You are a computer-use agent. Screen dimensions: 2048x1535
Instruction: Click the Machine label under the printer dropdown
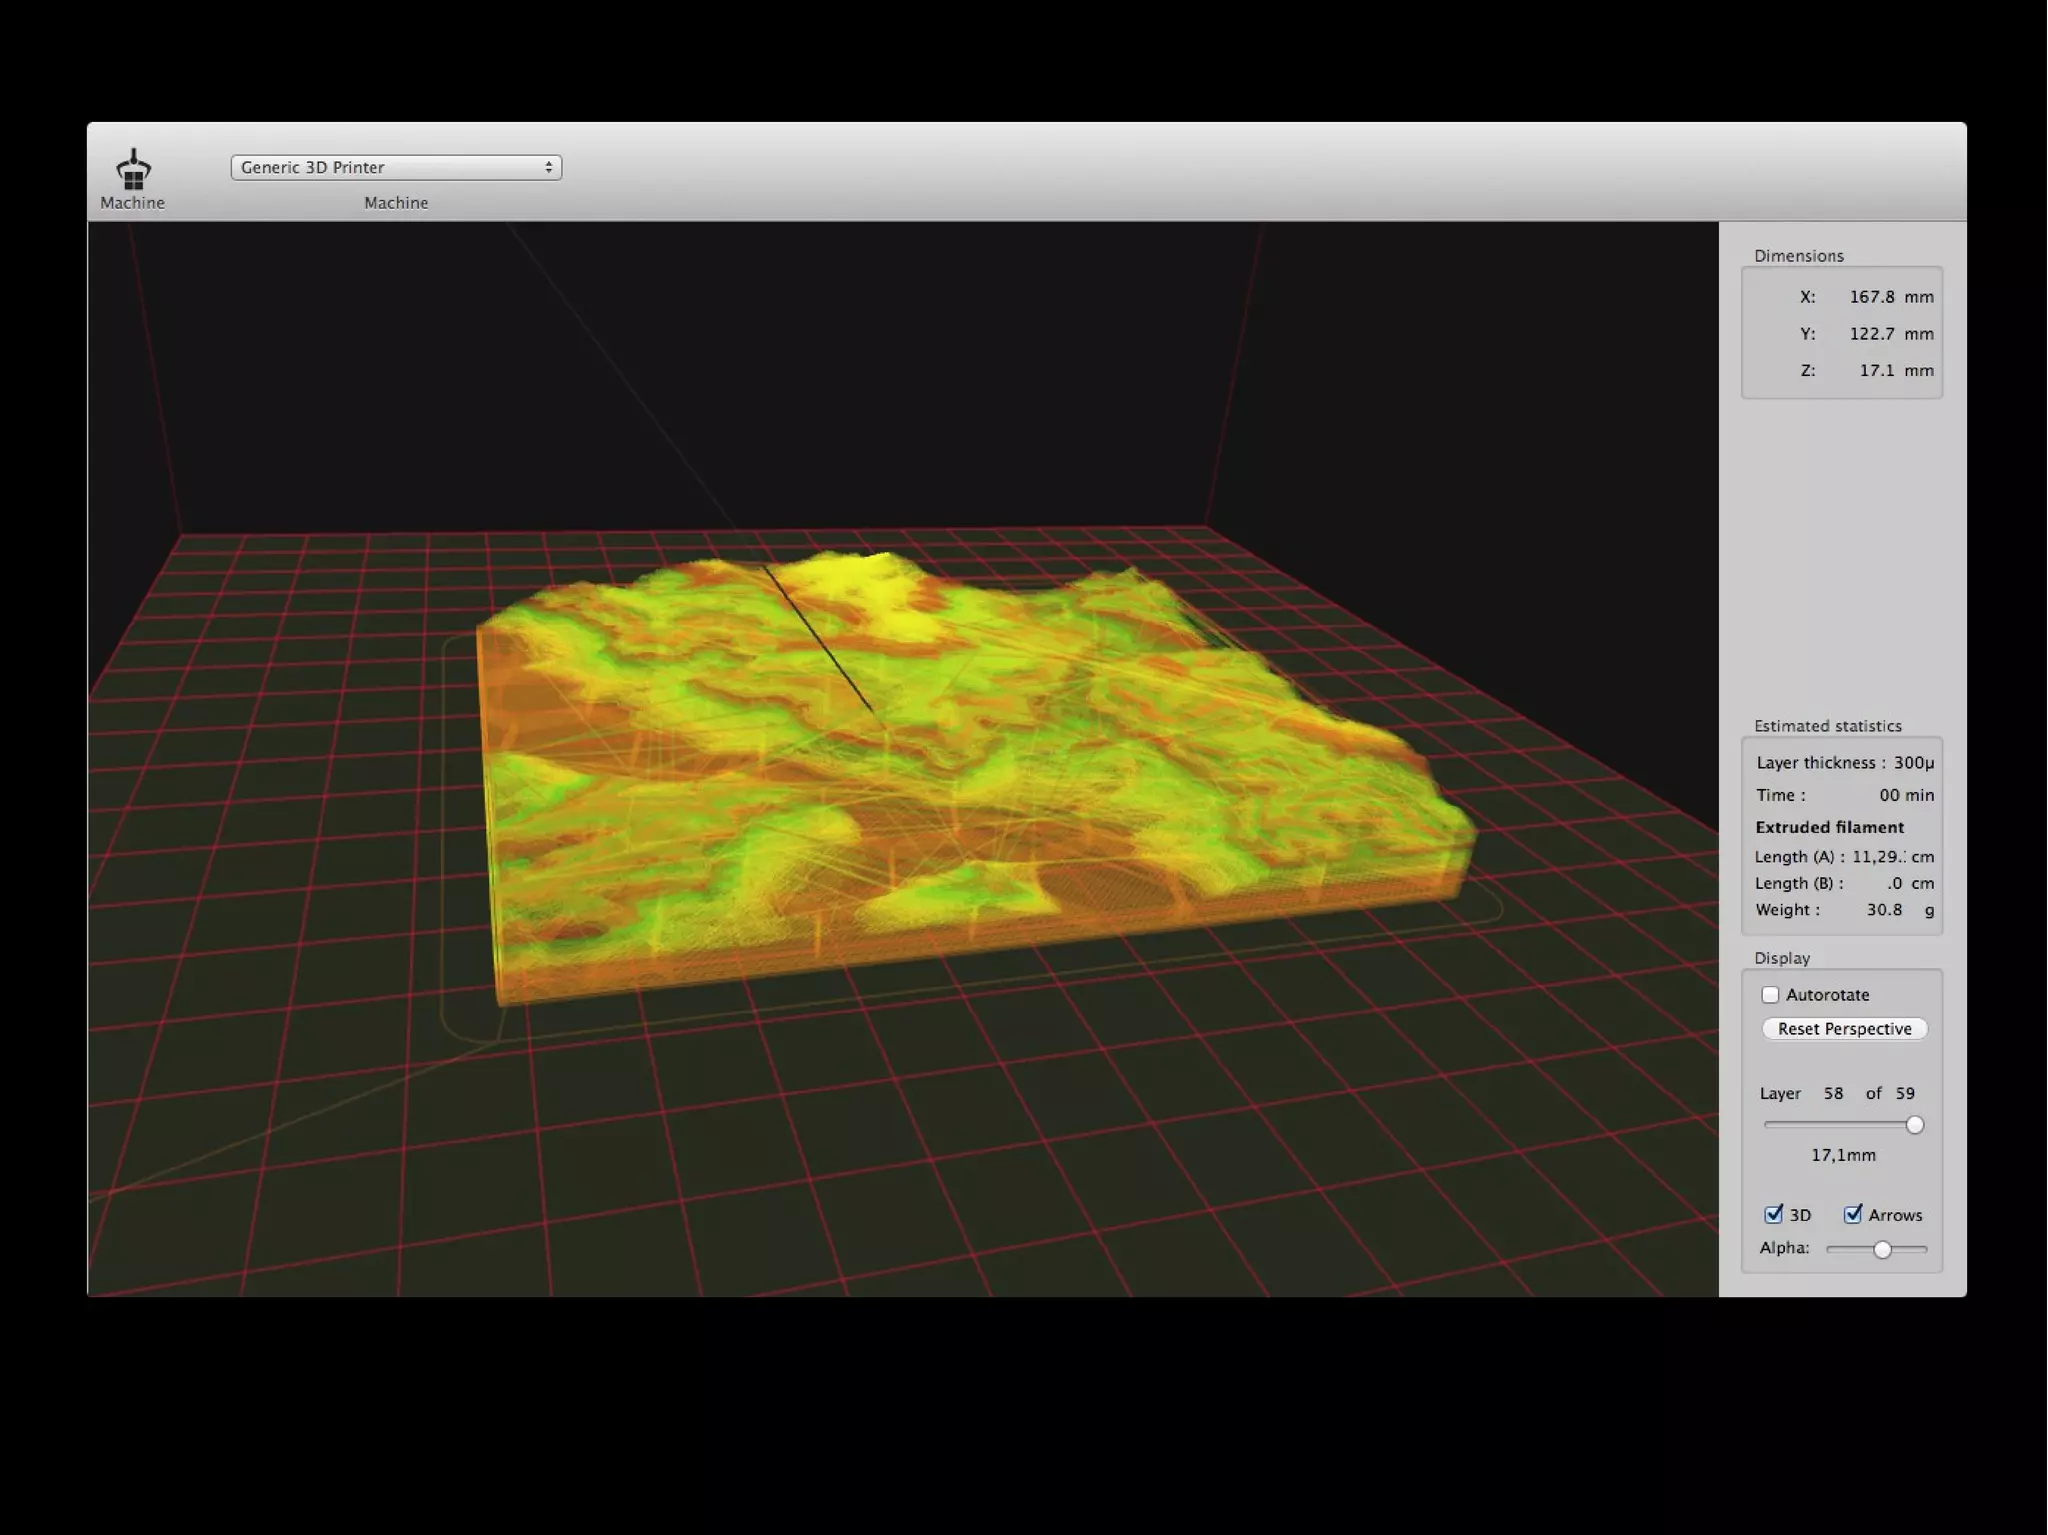click(x=395, y=203)
